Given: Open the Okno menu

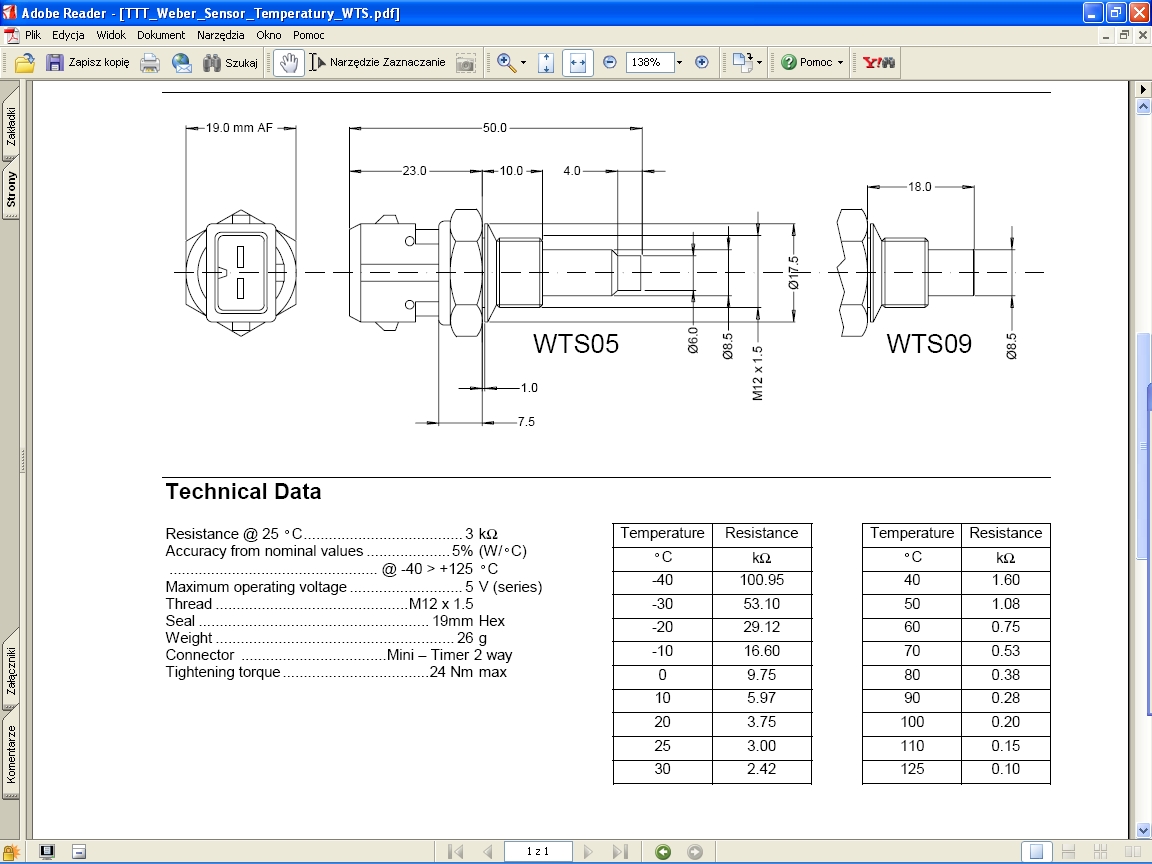Looking at the screenshot, I should [269, 35].
